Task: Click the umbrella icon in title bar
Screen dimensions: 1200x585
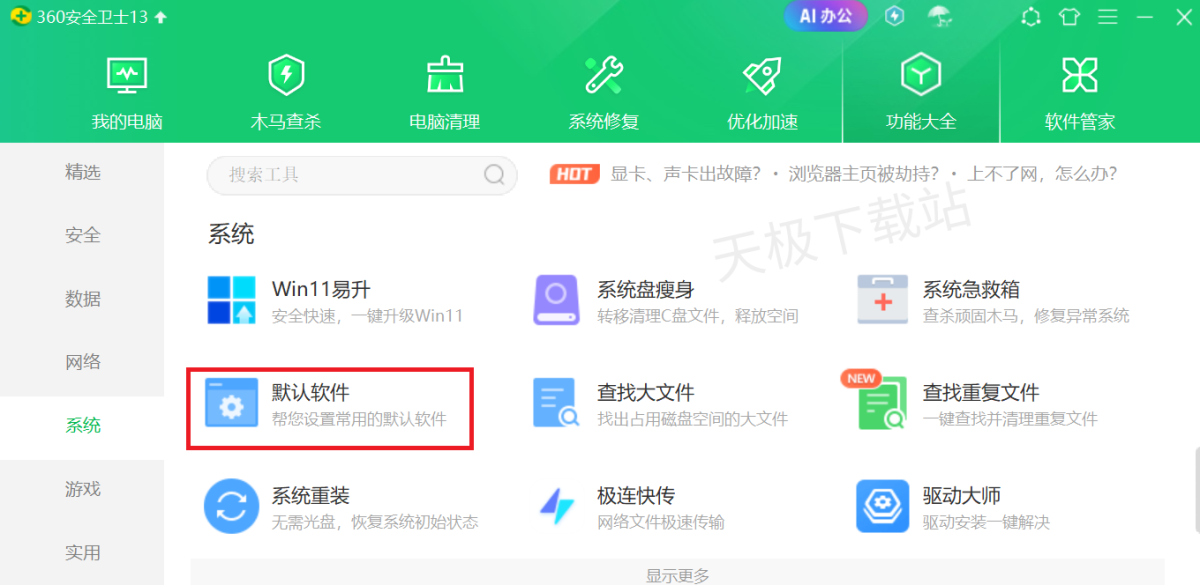Action: pos(939,16)
